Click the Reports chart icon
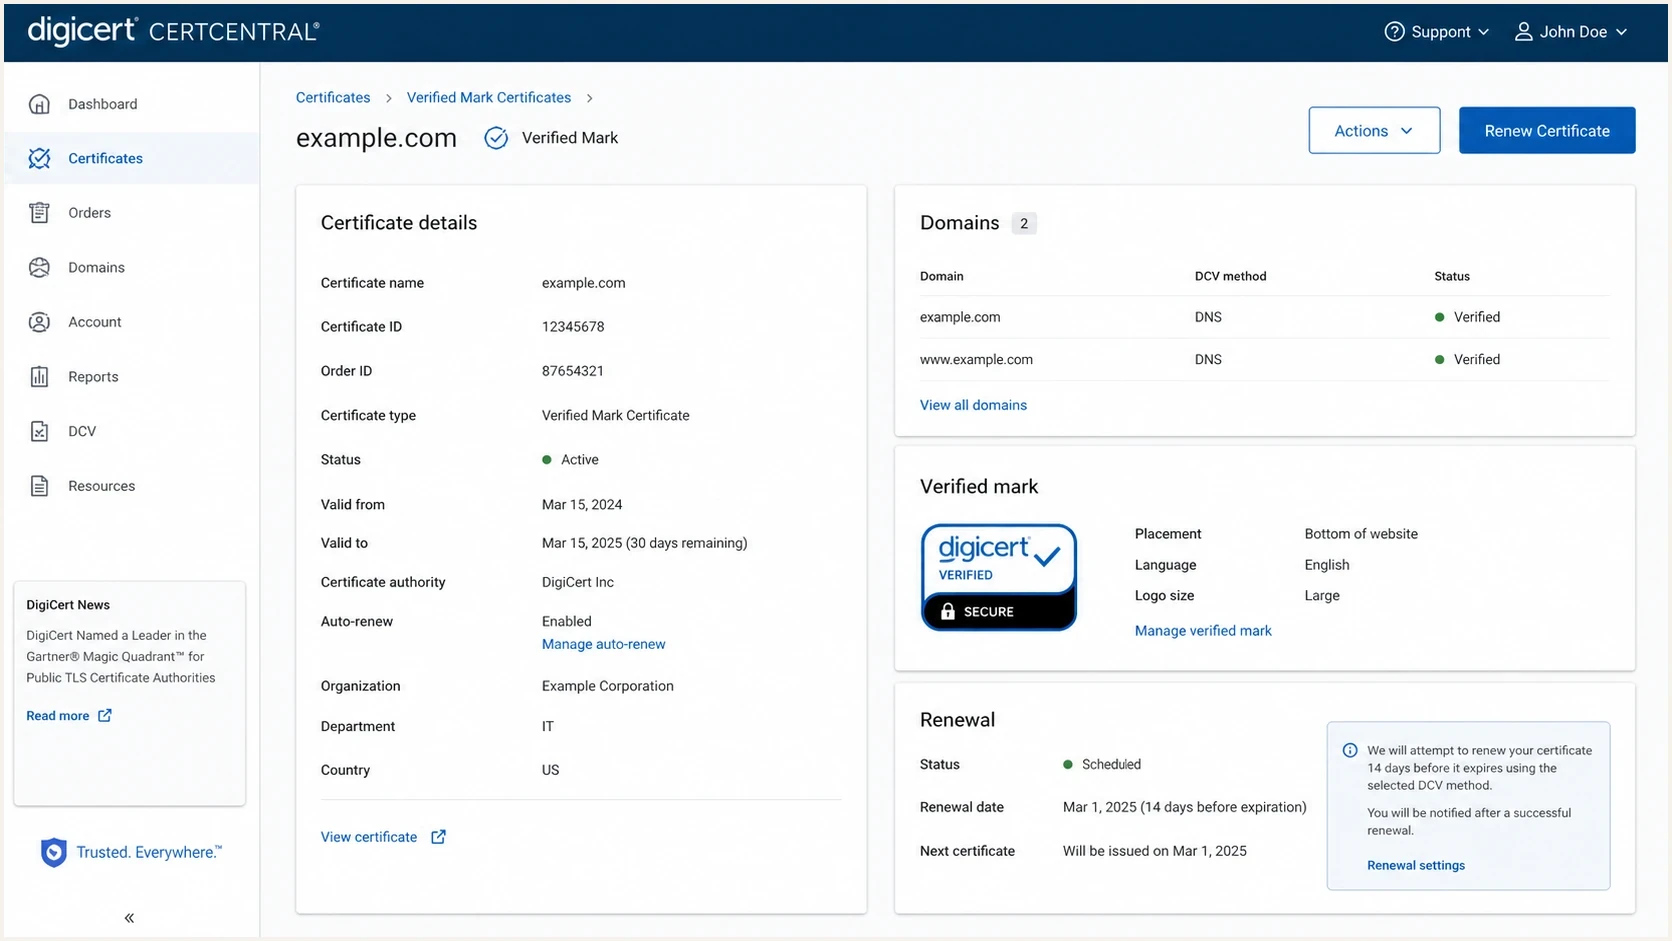This screenshot has width=1672, height=941. (x=39, y=377)
